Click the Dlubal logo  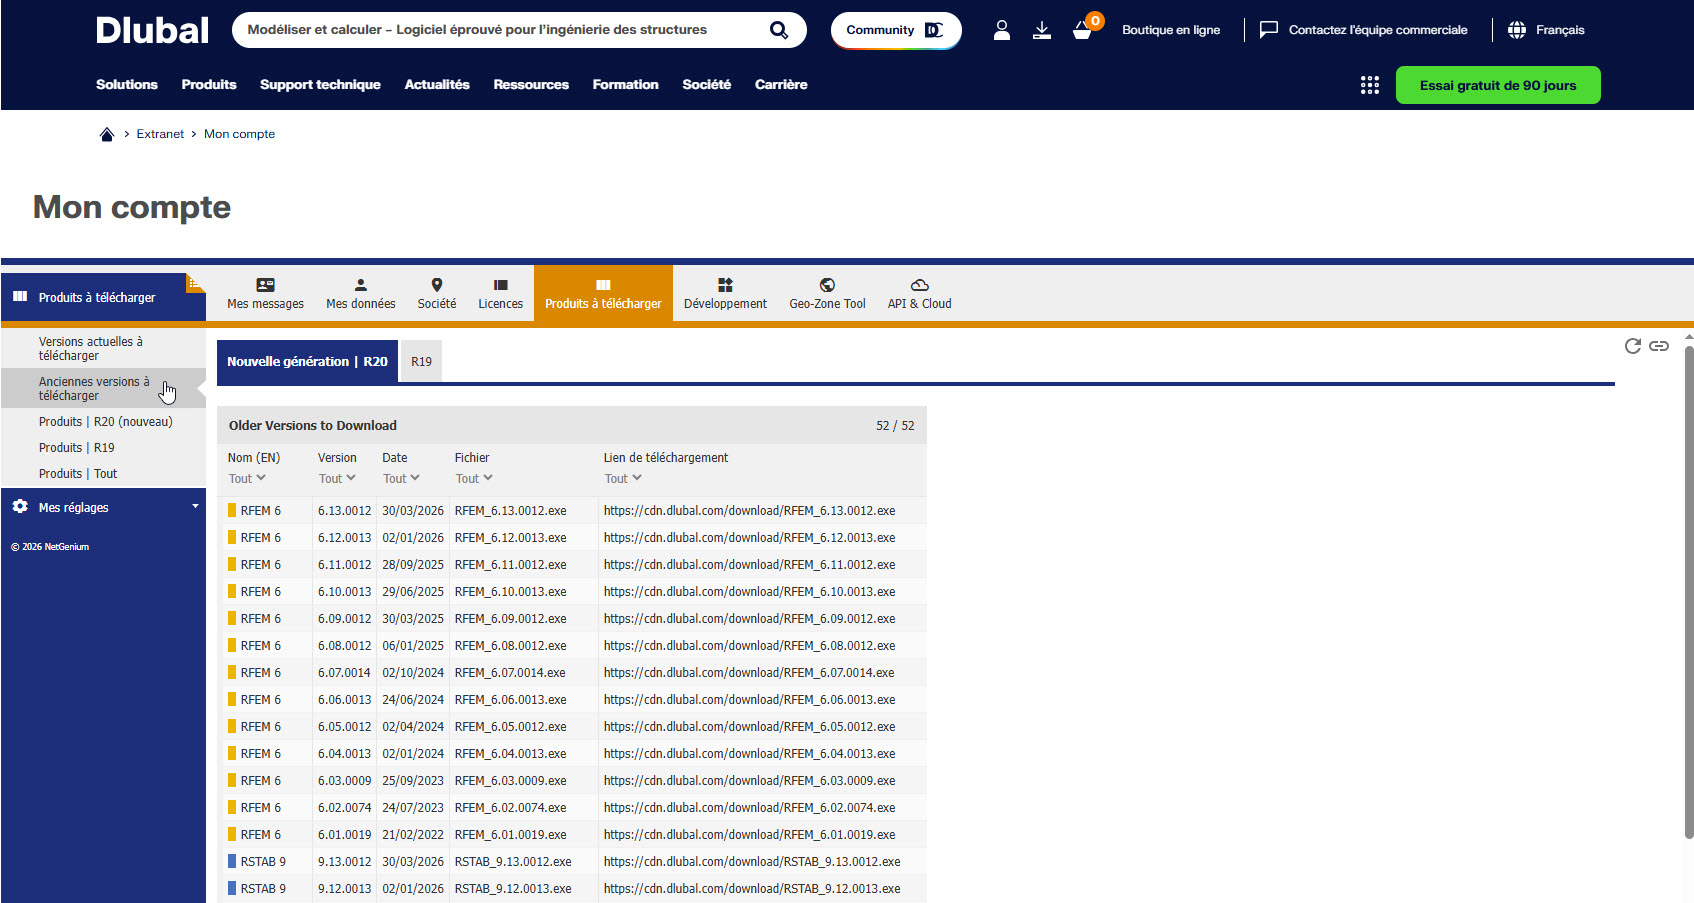(x=152, y=30)
